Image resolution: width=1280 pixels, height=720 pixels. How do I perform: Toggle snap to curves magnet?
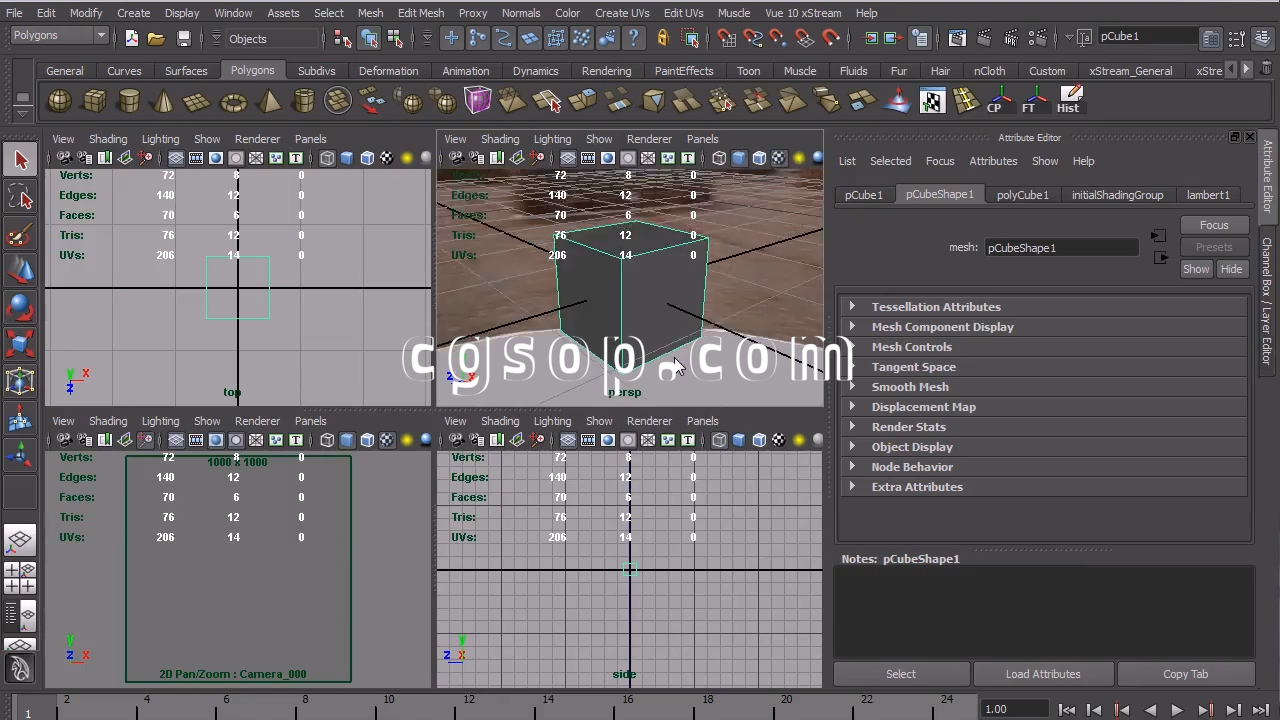[x=753, y=38]
